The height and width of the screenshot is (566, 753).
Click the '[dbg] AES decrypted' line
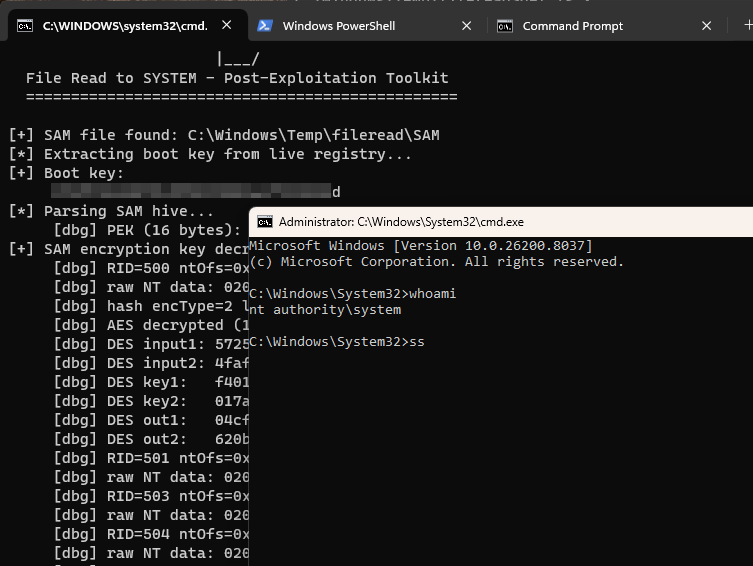tap(151, 325)
